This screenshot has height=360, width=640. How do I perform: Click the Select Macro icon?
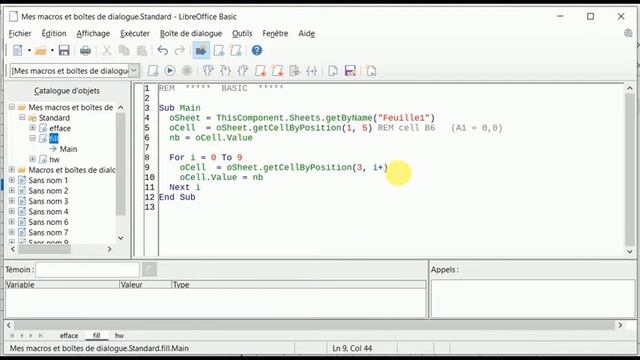pyautogui.click(x=219, y=51)
